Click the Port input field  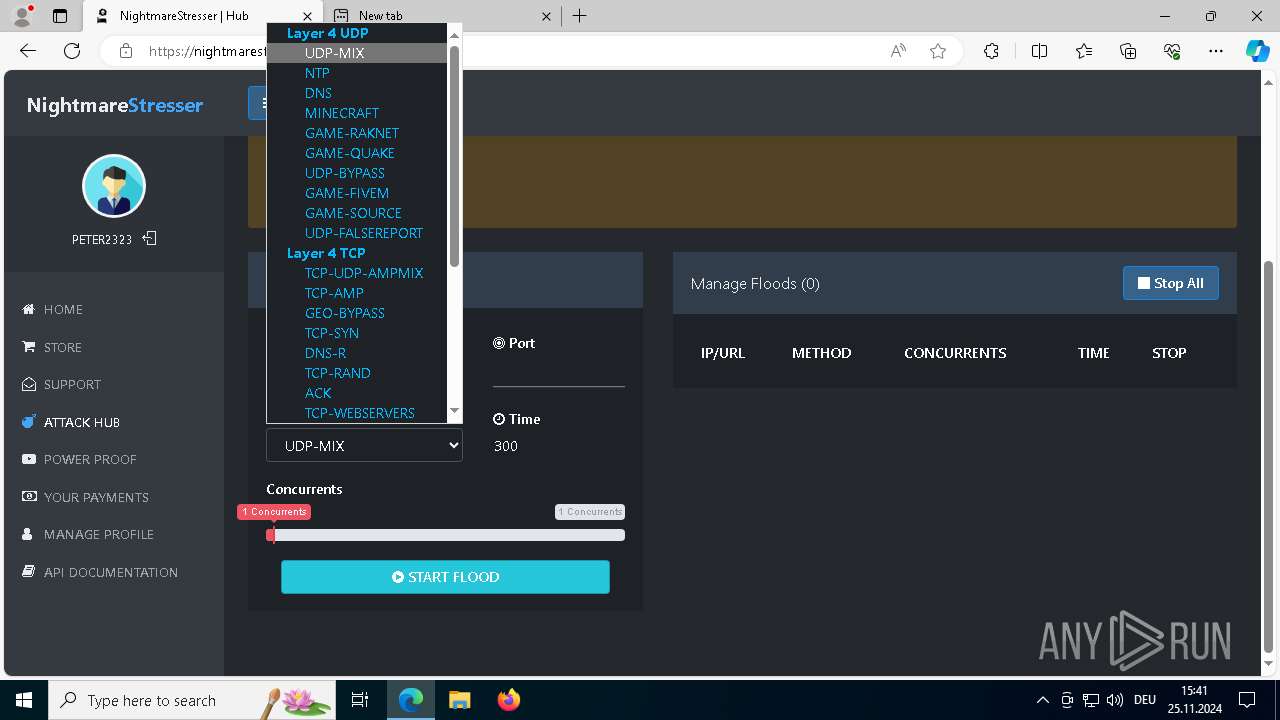click(559, 371)
